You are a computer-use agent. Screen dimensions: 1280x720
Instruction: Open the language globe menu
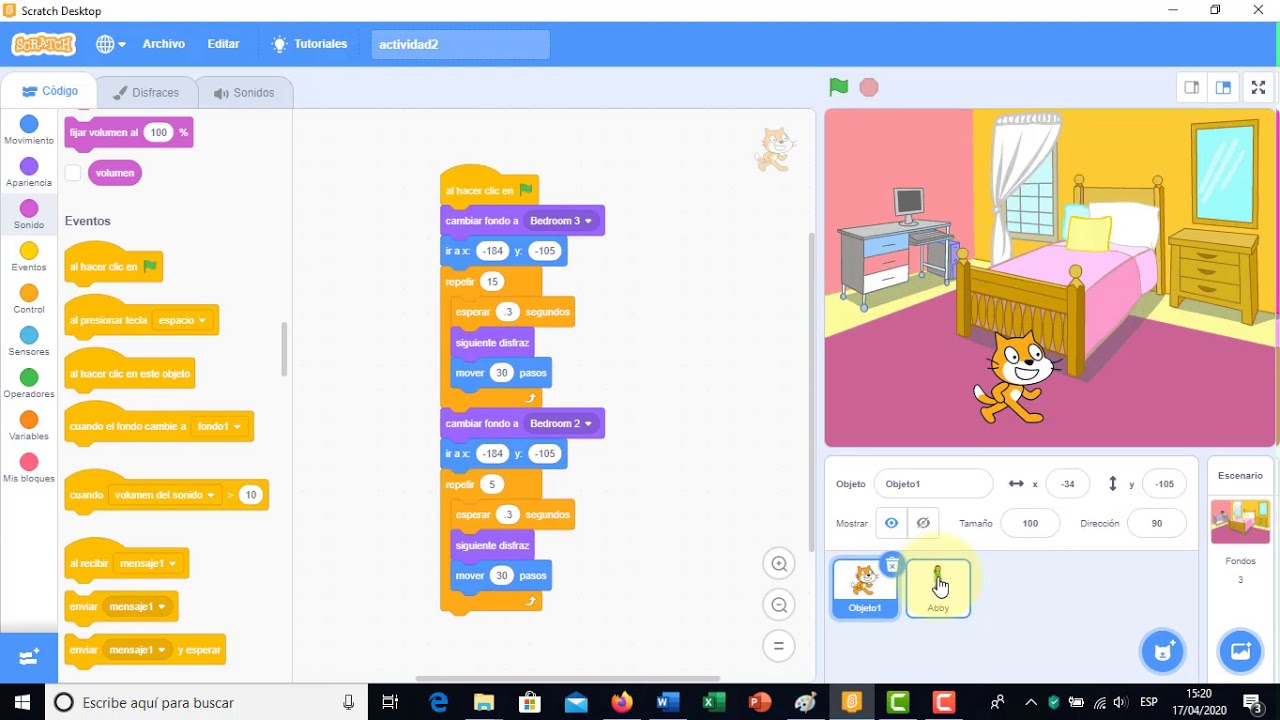click(110, 44)
